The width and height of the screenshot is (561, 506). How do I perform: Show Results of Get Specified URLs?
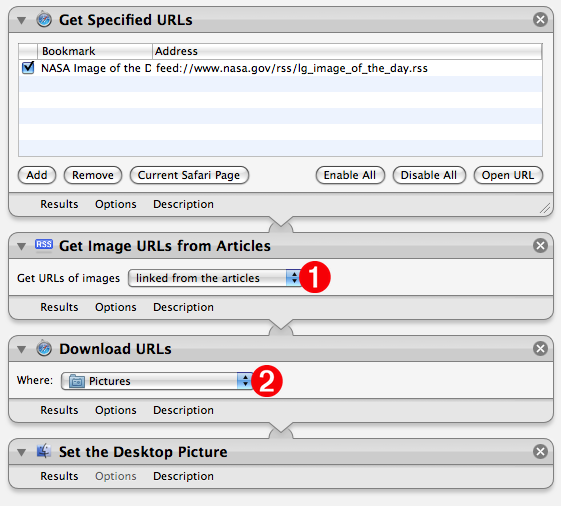tap(59, 204)
